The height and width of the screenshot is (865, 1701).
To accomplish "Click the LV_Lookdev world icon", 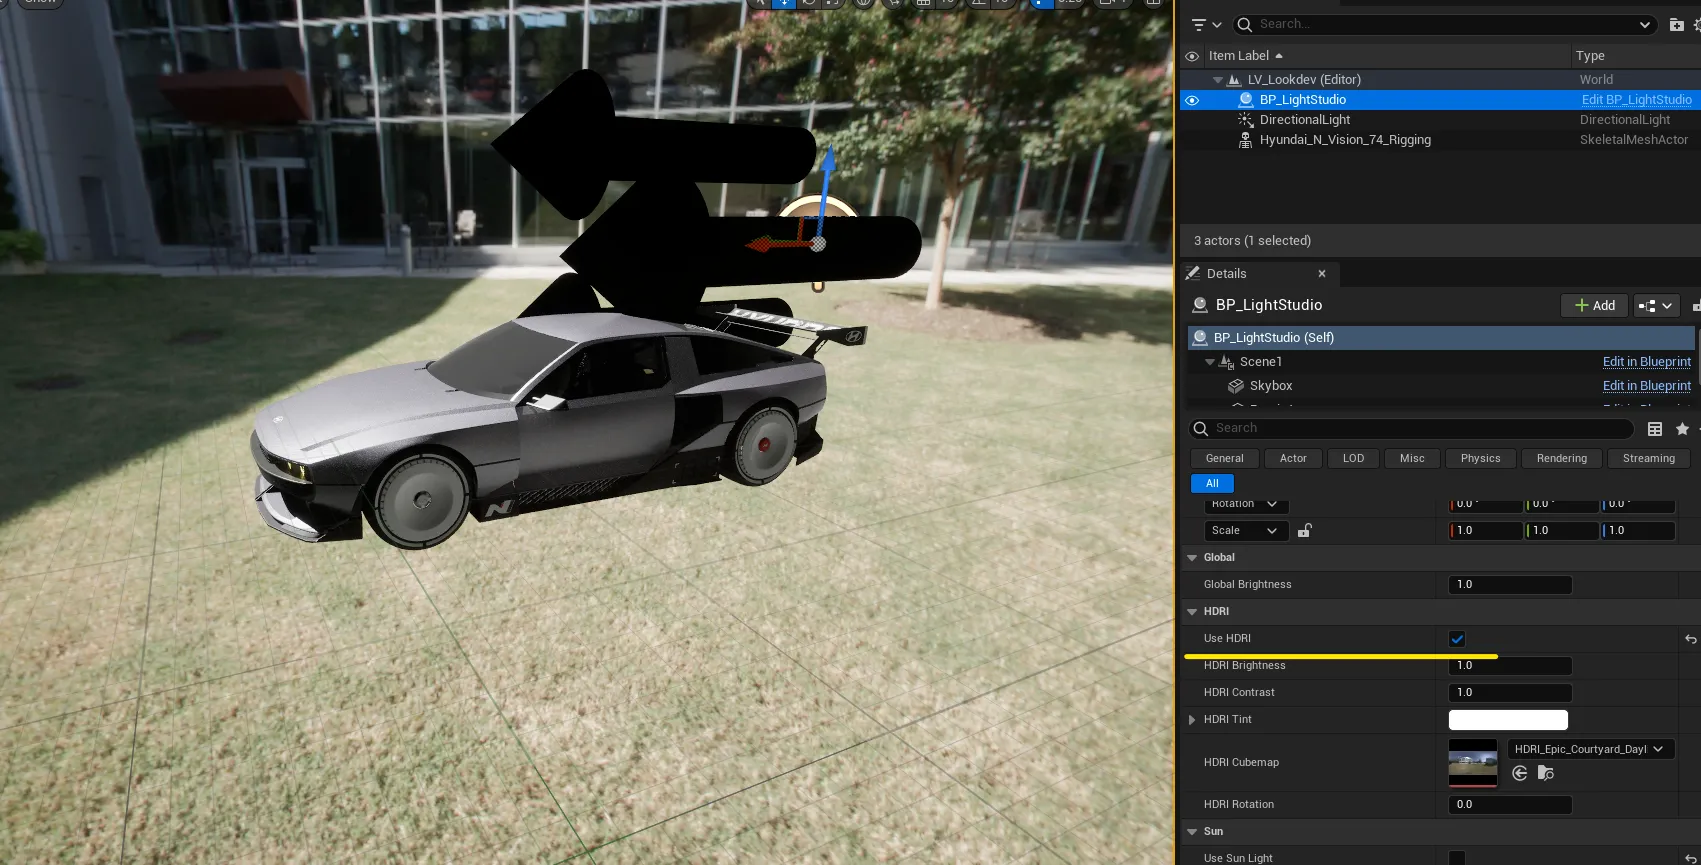I will 1235,80.
